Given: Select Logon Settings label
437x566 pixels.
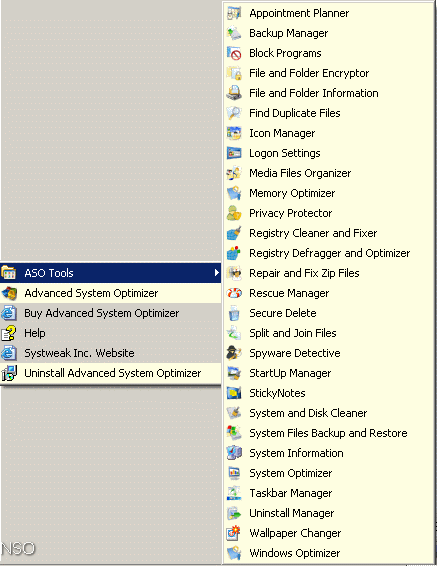Looking at the screenshot, I should (285, 153).
